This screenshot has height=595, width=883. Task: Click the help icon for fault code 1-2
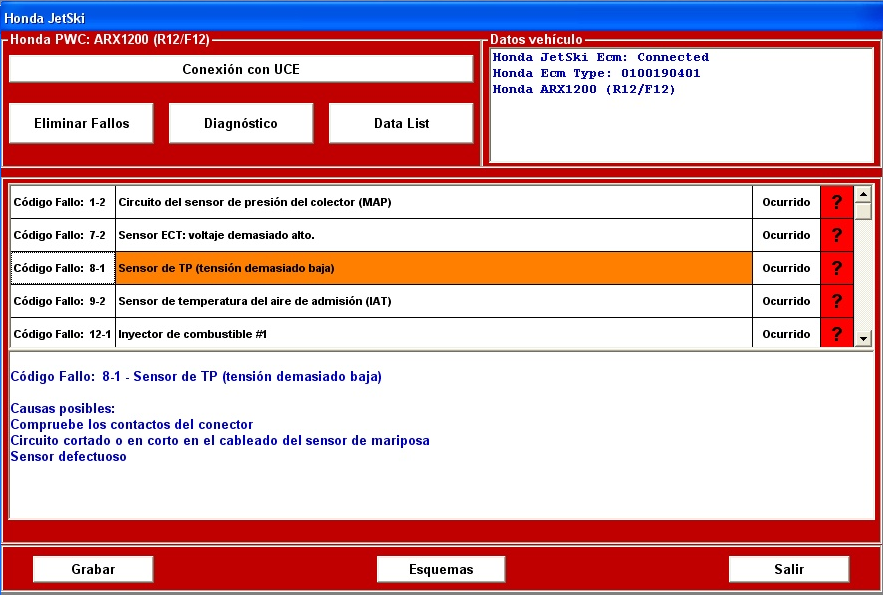point(836,202)
